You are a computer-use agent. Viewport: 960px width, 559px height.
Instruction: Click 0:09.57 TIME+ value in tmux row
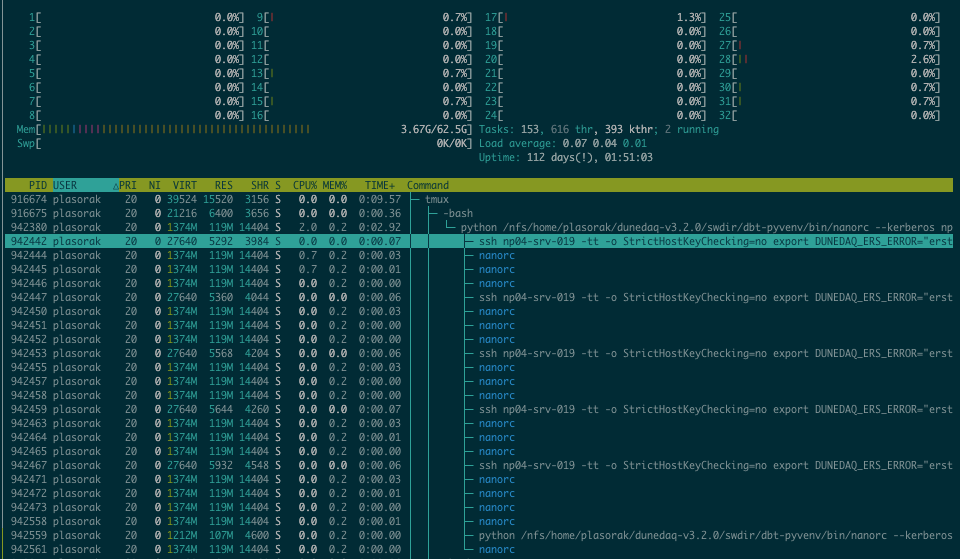[x=380, y=199]
